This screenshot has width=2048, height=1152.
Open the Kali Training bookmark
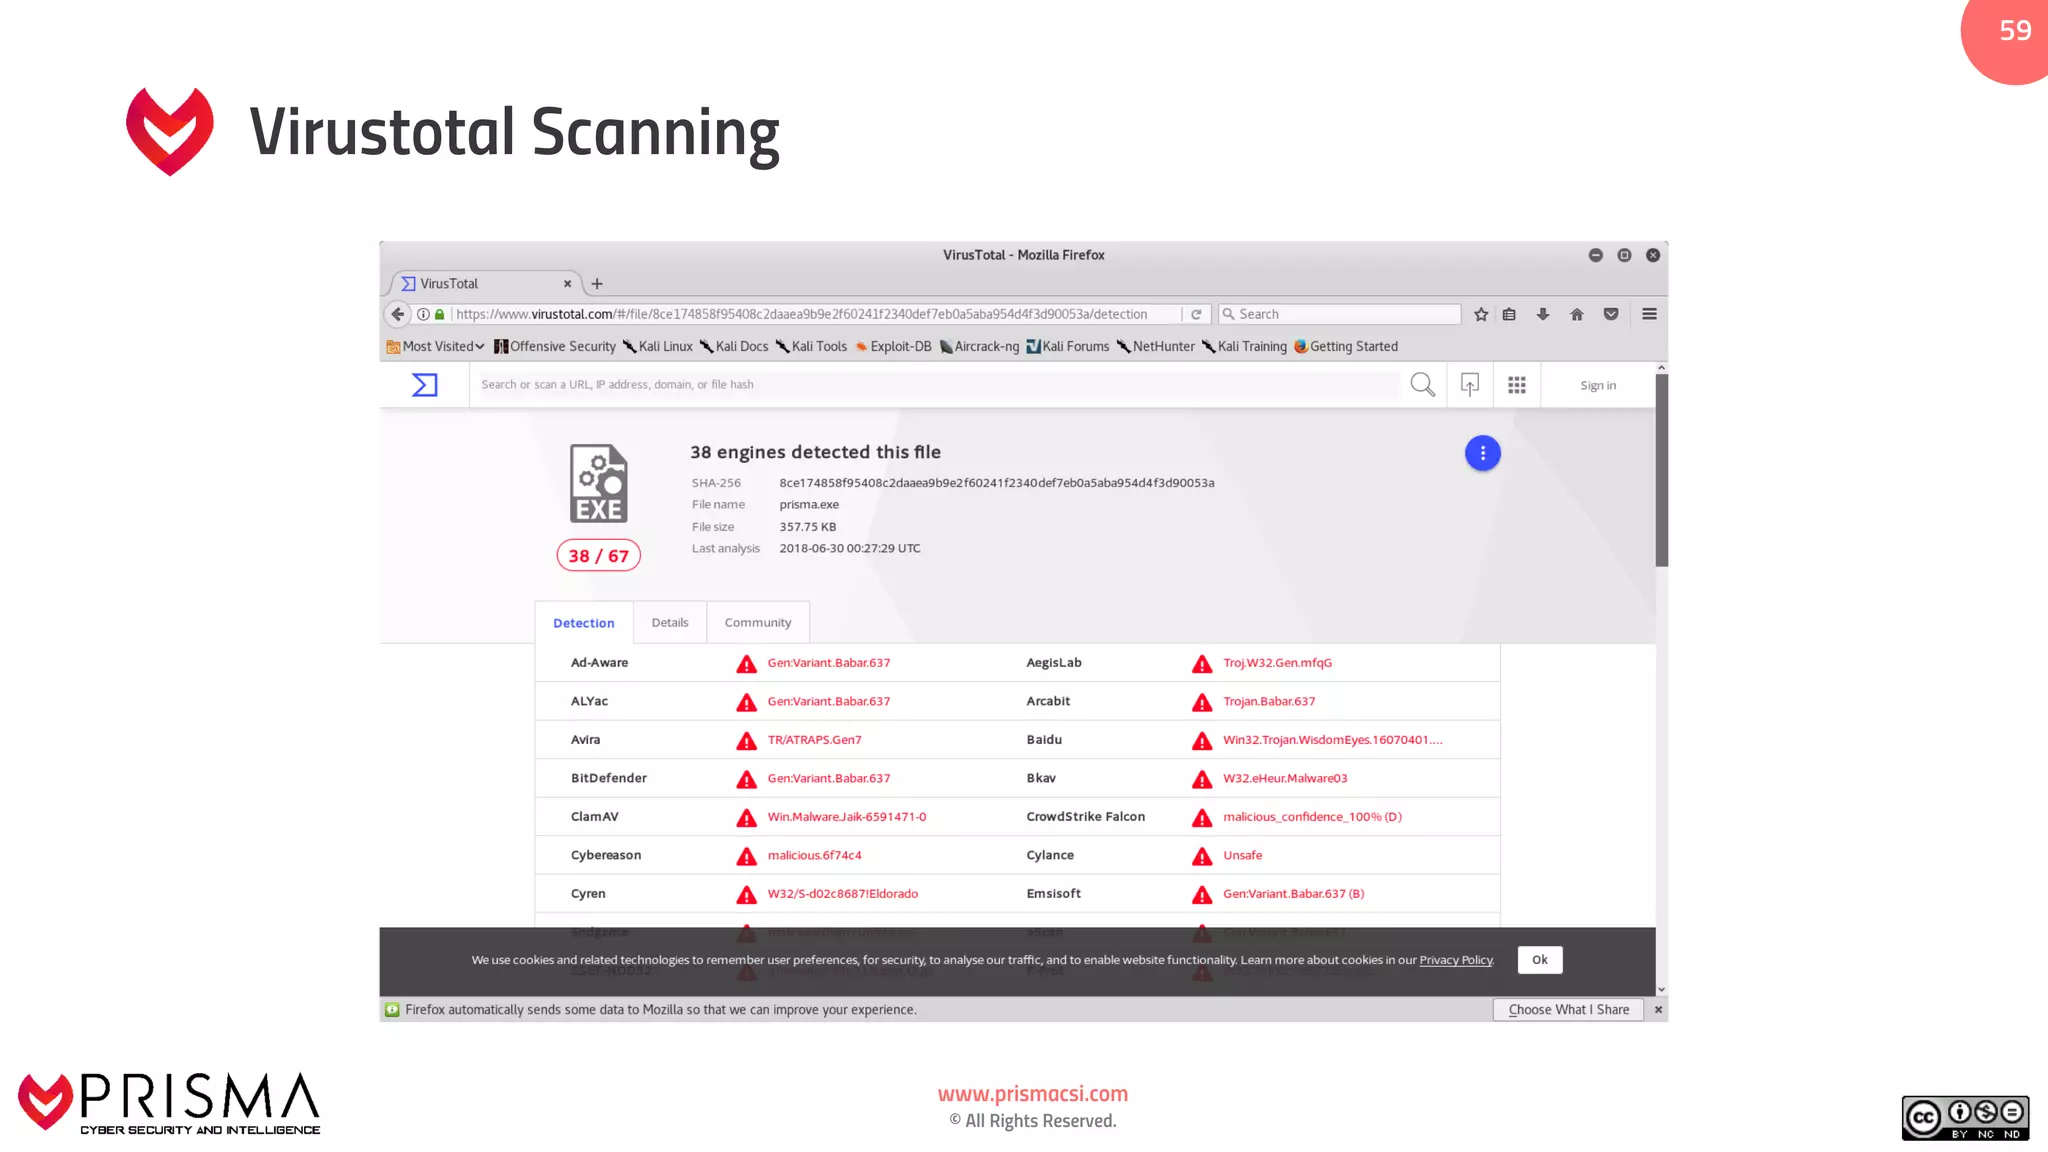pos(1245,347)
